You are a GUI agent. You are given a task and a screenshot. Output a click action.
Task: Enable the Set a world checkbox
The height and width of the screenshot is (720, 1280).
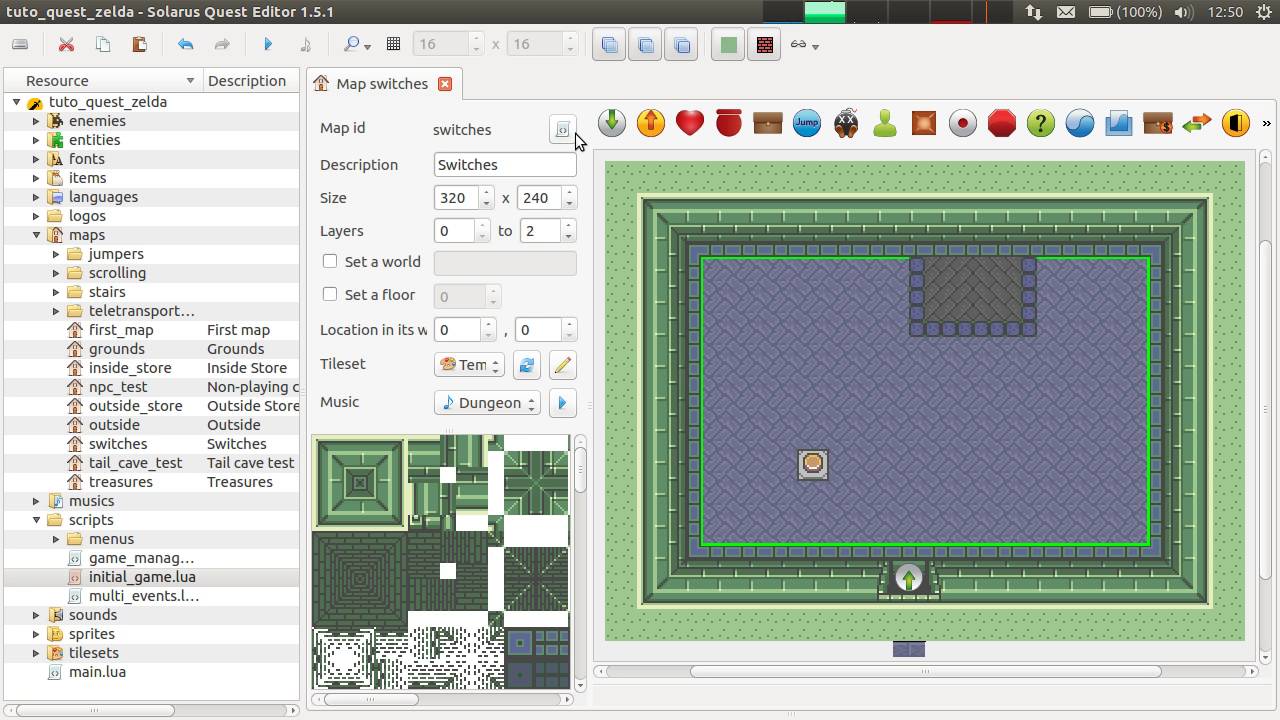330,261
